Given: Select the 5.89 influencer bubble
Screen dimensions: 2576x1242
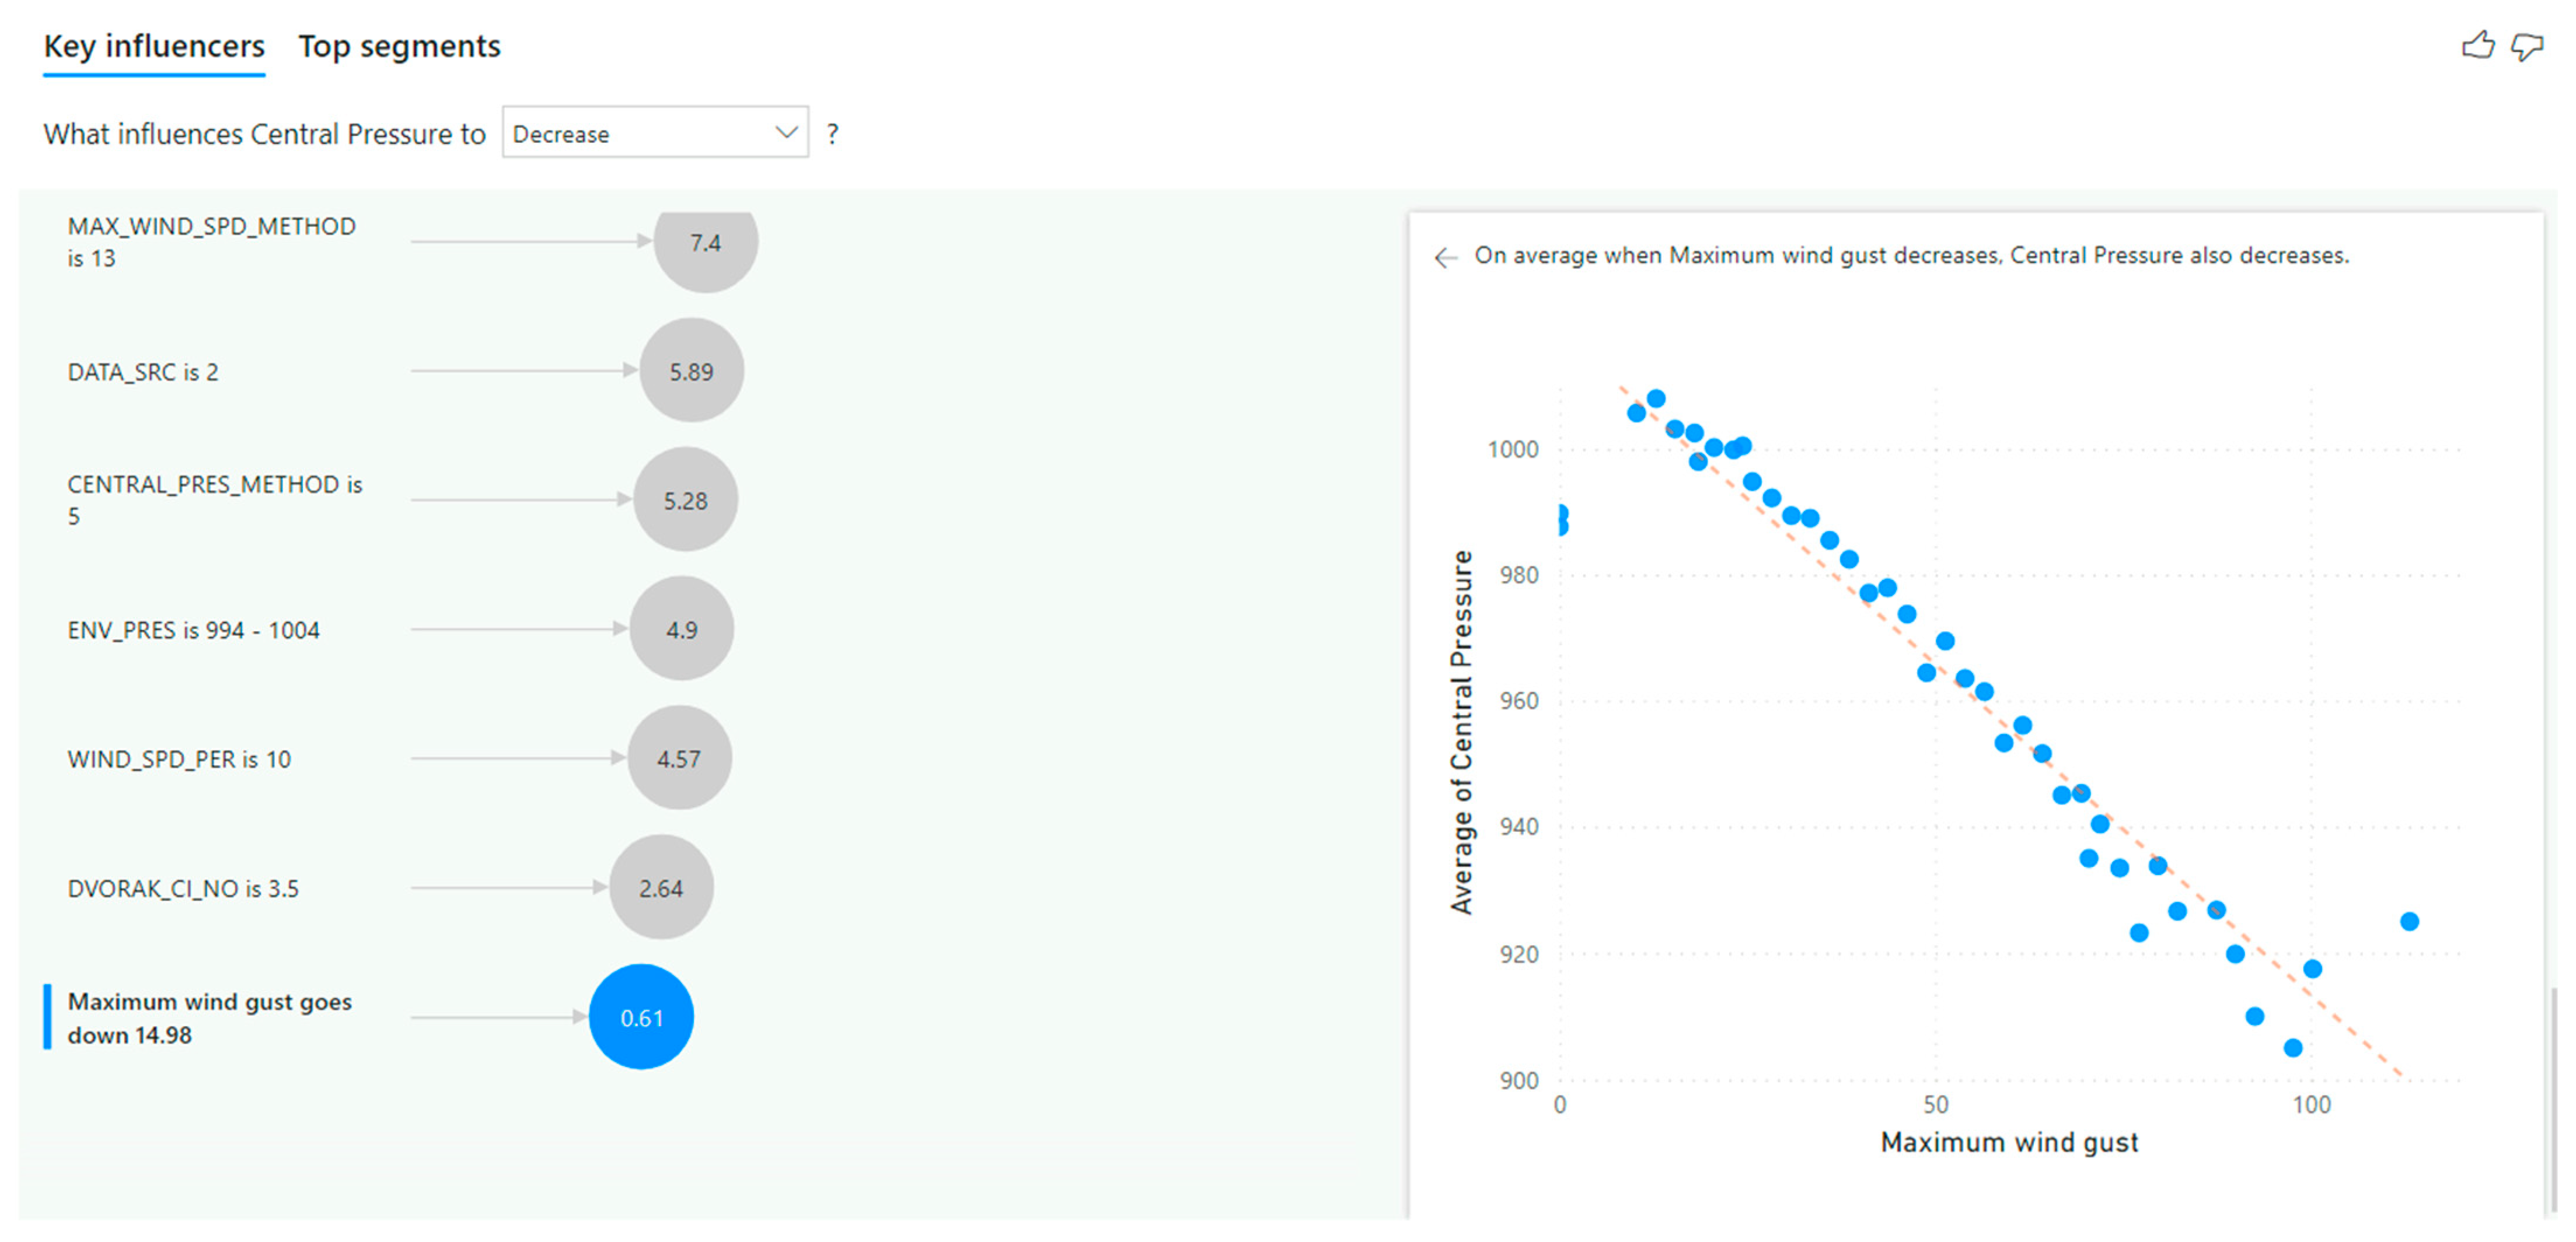Looking at the screenshot, I should pyautogui.click(x=691, y=371).
